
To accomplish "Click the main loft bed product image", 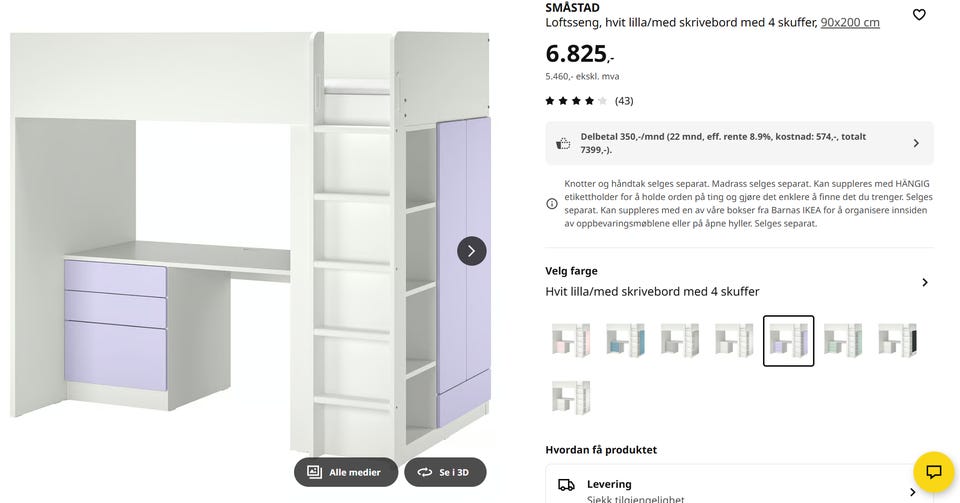I will [x=250, y=250].
